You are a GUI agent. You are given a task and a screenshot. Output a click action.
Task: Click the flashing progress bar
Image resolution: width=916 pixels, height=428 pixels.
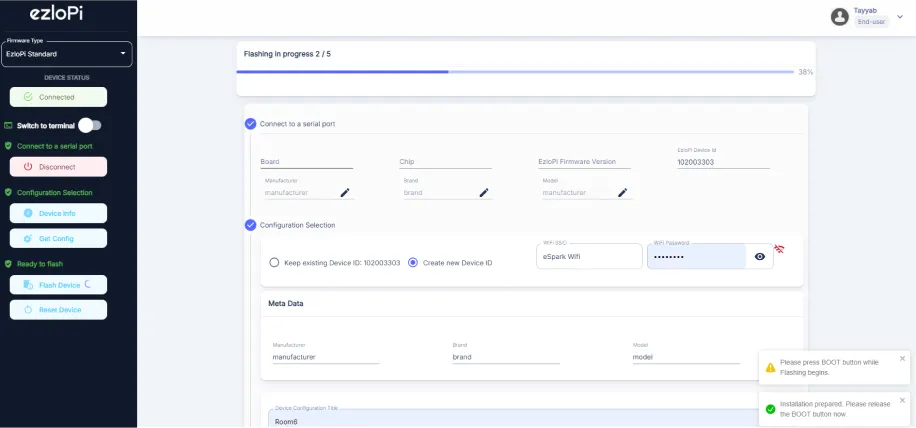515,72
